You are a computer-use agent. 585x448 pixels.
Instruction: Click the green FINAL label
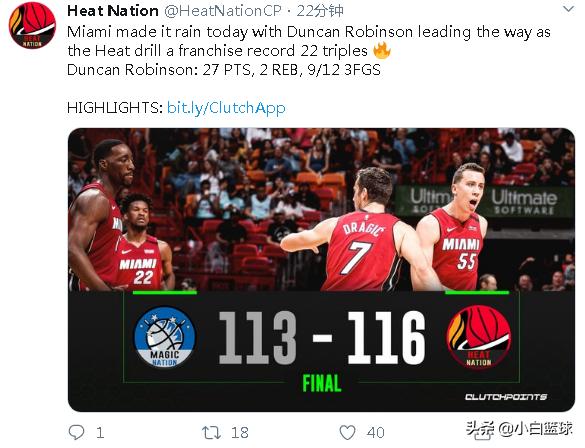pos(322,383)
